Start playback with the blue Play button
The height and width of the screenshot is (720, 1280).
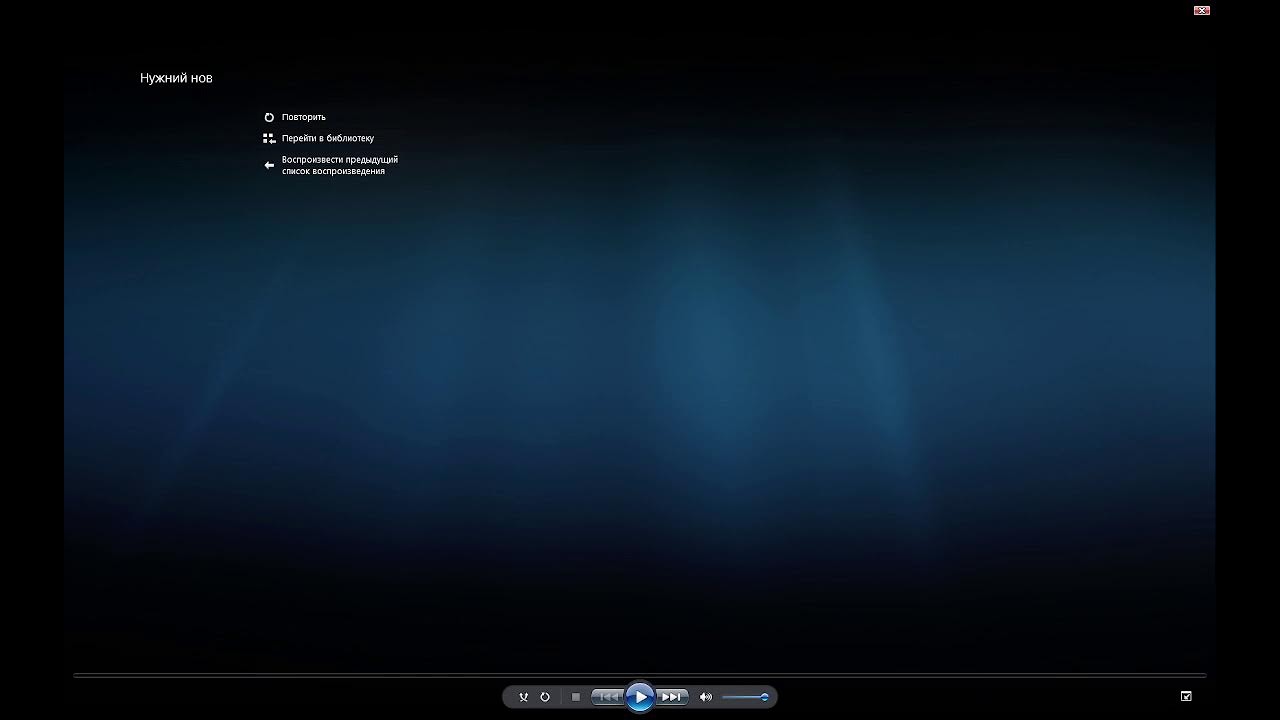click(640, 697)
